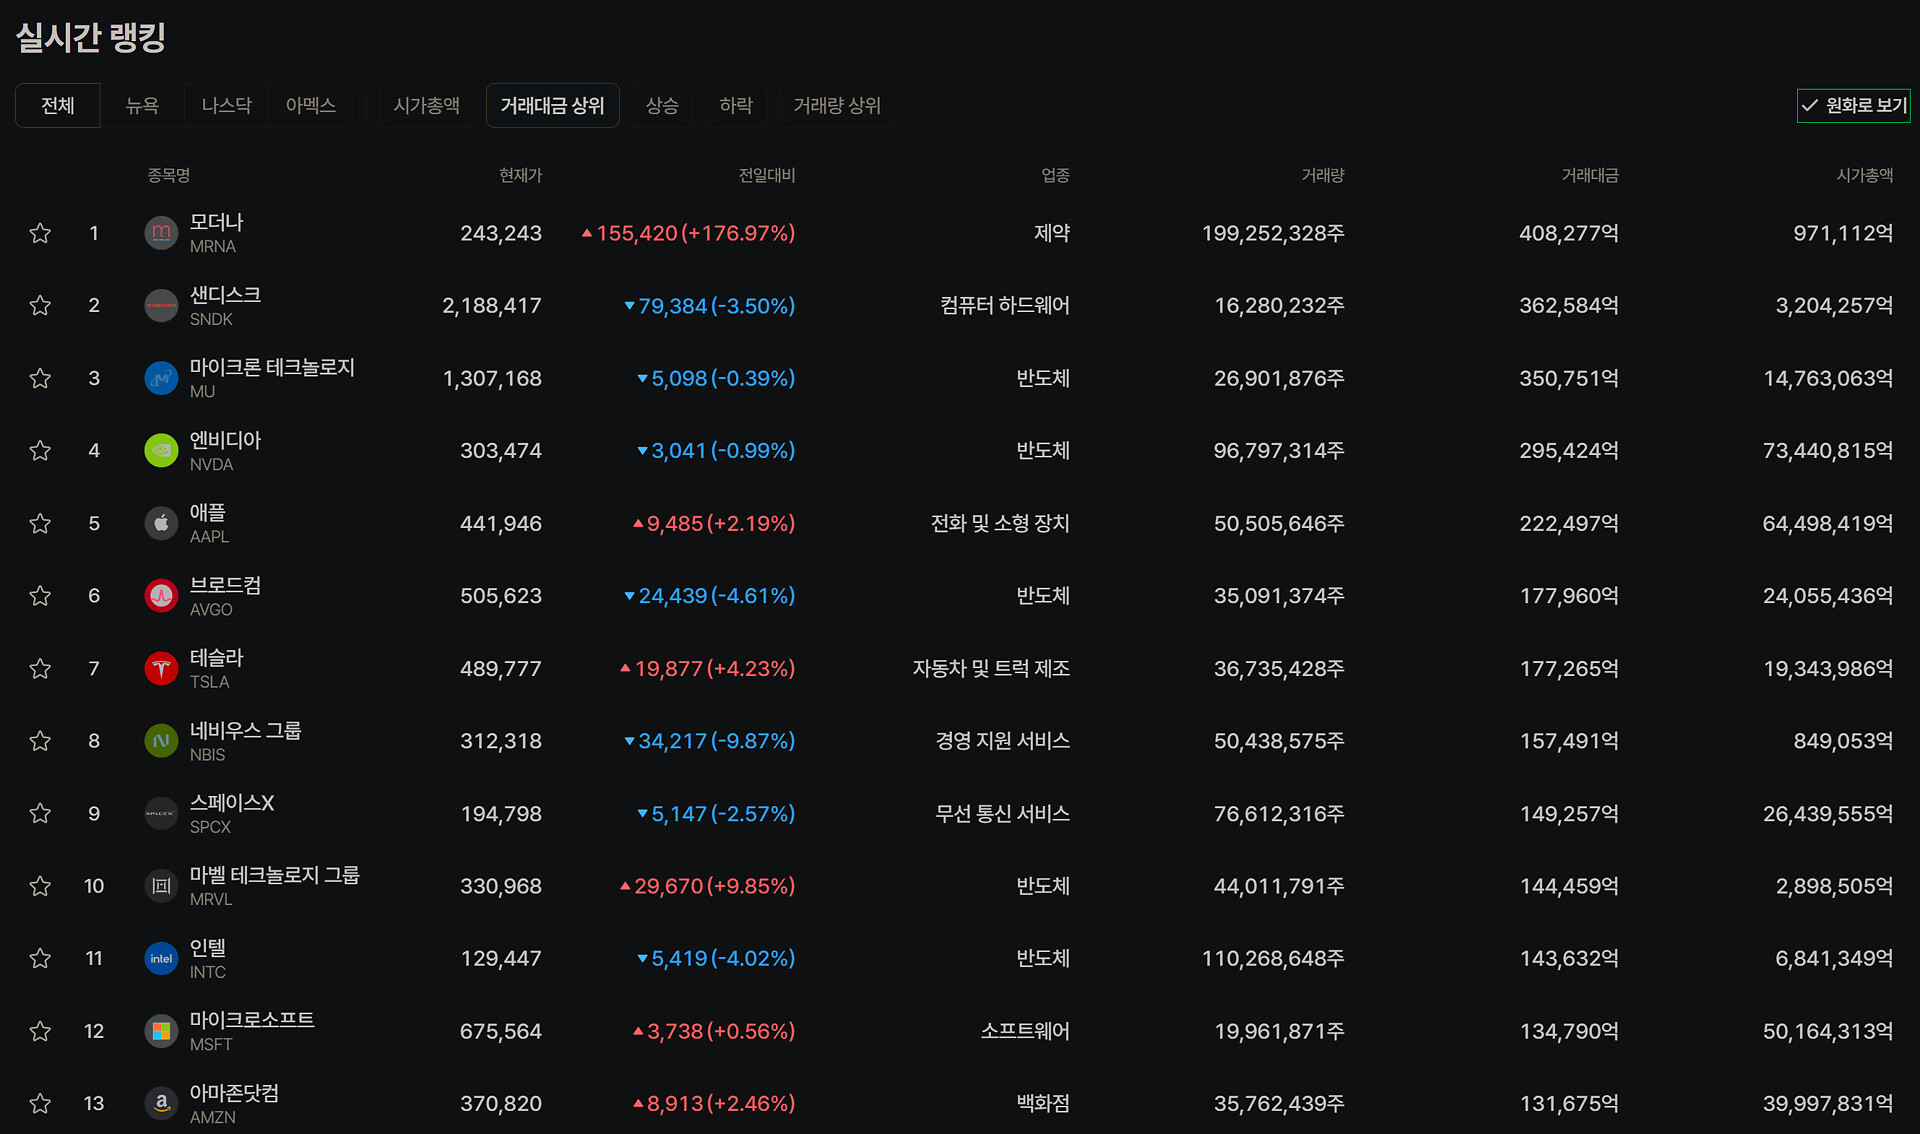Viewport: 1920px width, 1134px height.
Task: Click Marvell's trading value 144,459억
Action: [x=1569, y=886]
